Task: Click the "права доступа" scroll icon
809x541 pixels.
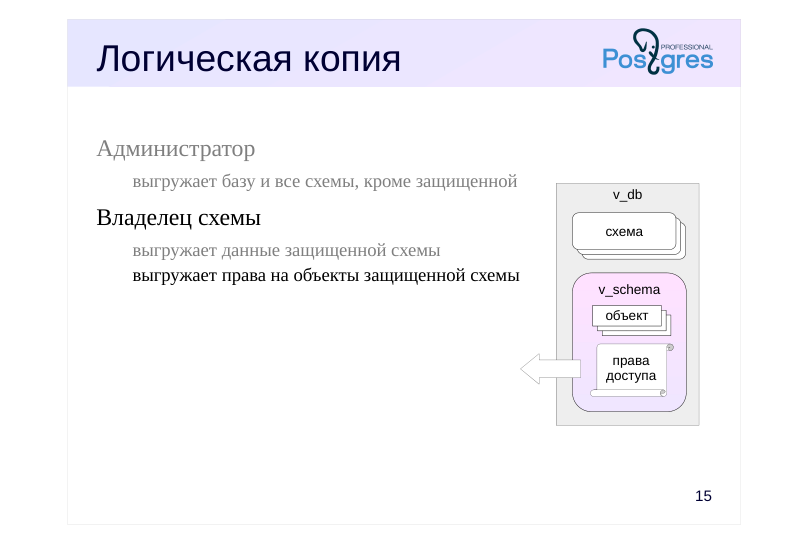Action: point(632,370)
